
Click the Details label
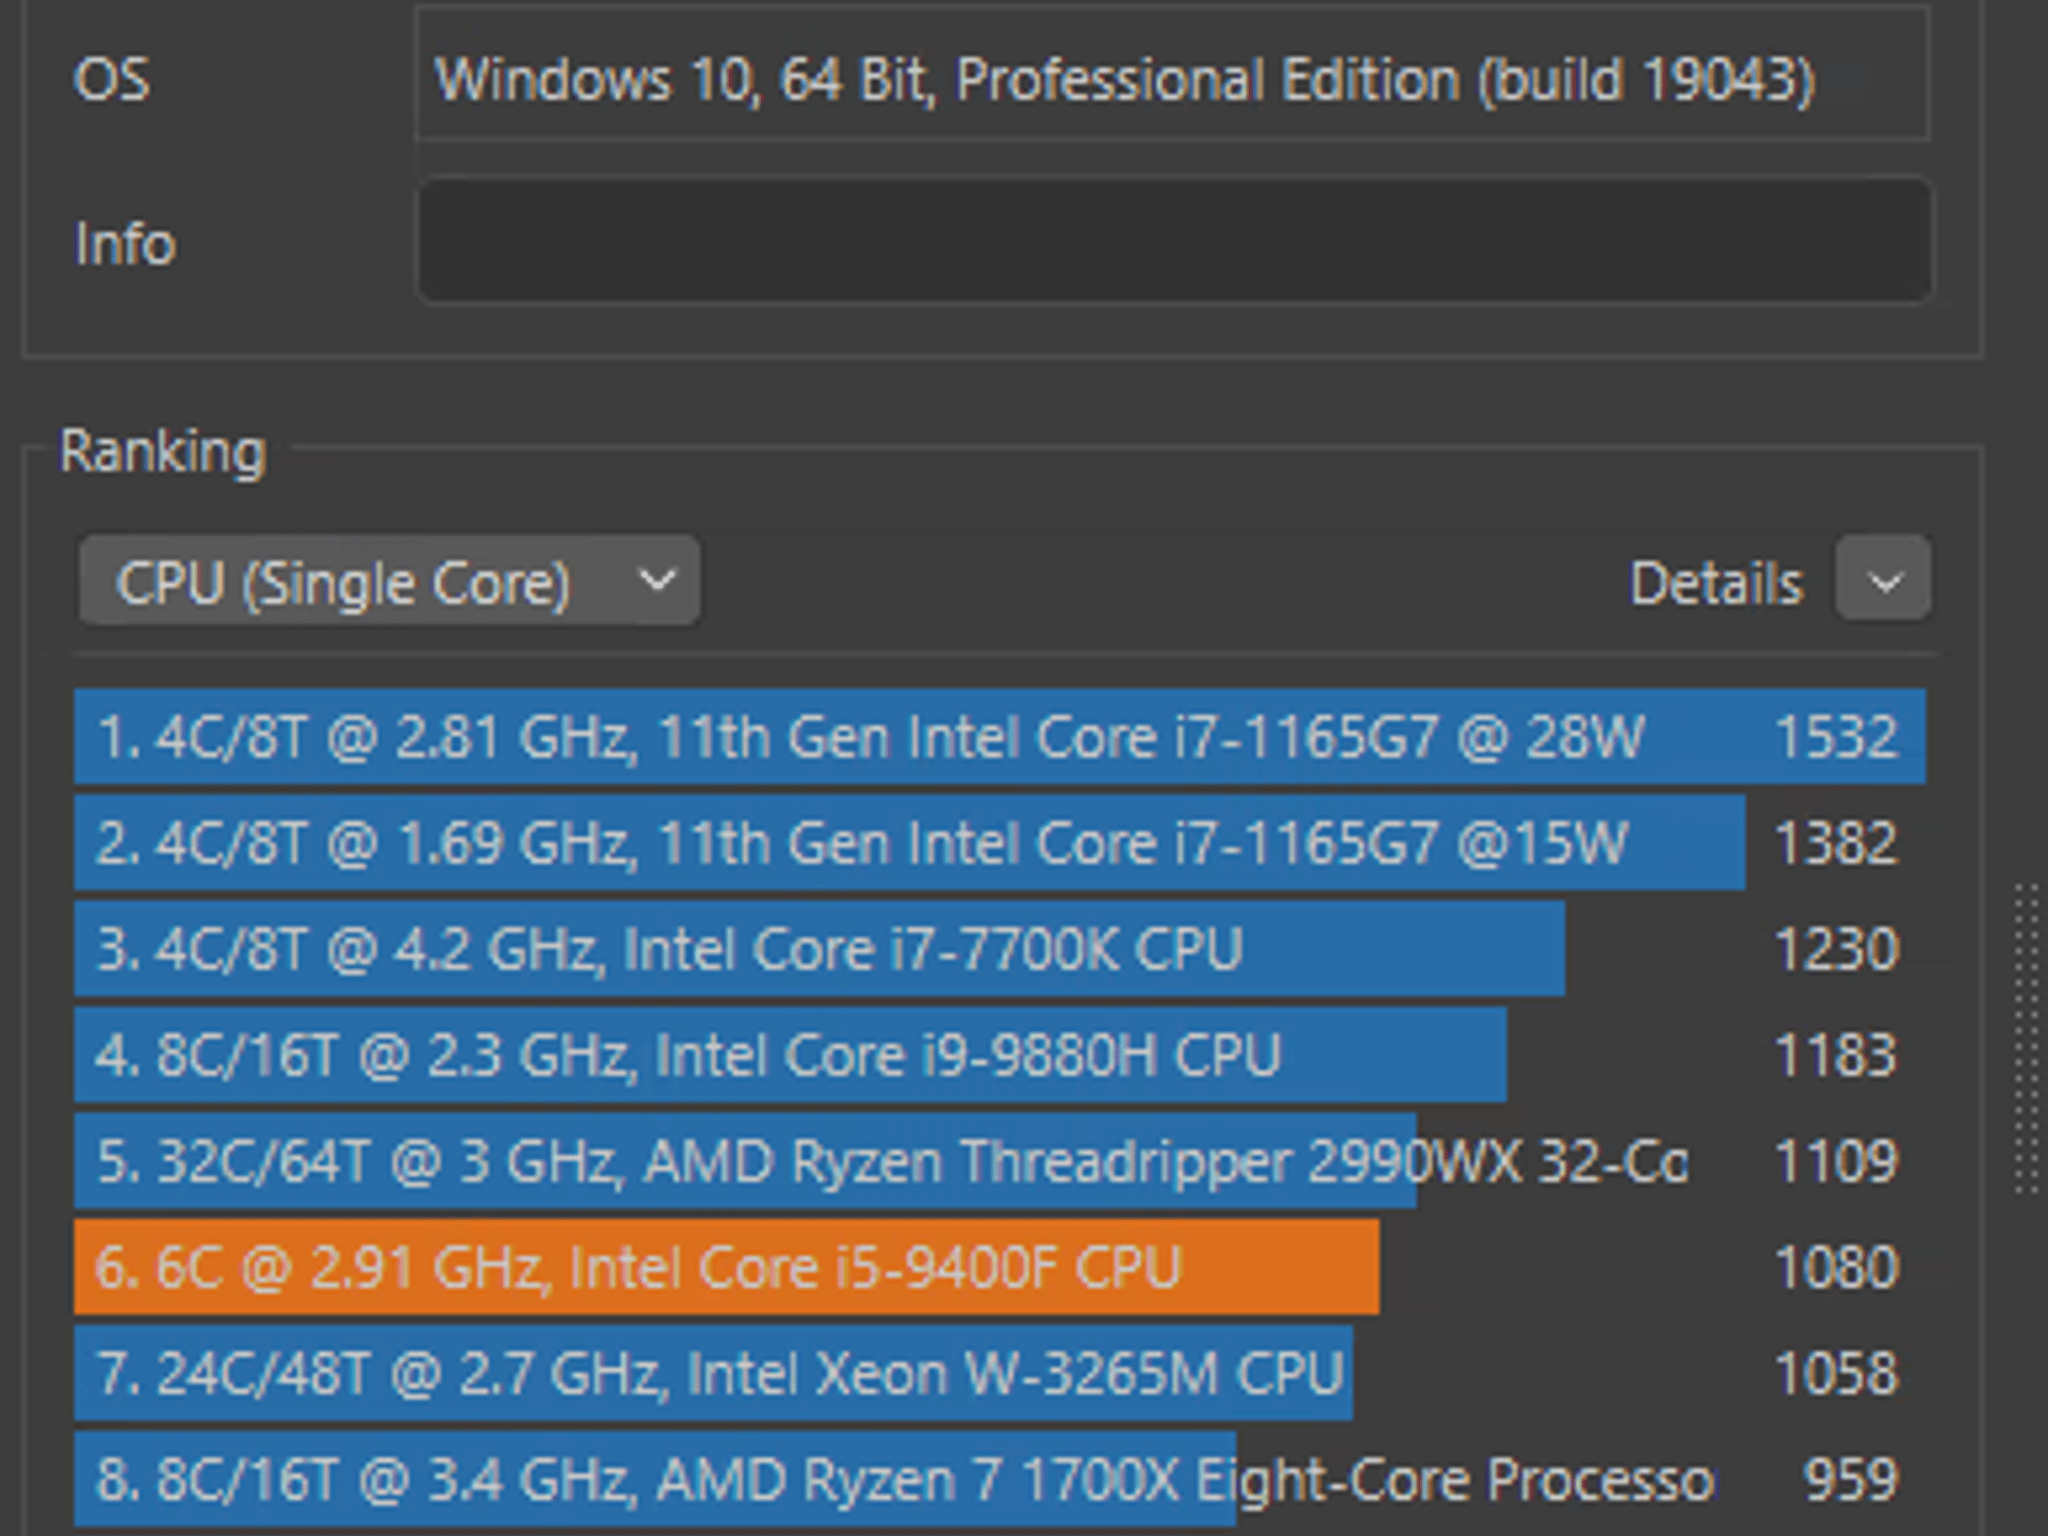[x=1716, y=582]
